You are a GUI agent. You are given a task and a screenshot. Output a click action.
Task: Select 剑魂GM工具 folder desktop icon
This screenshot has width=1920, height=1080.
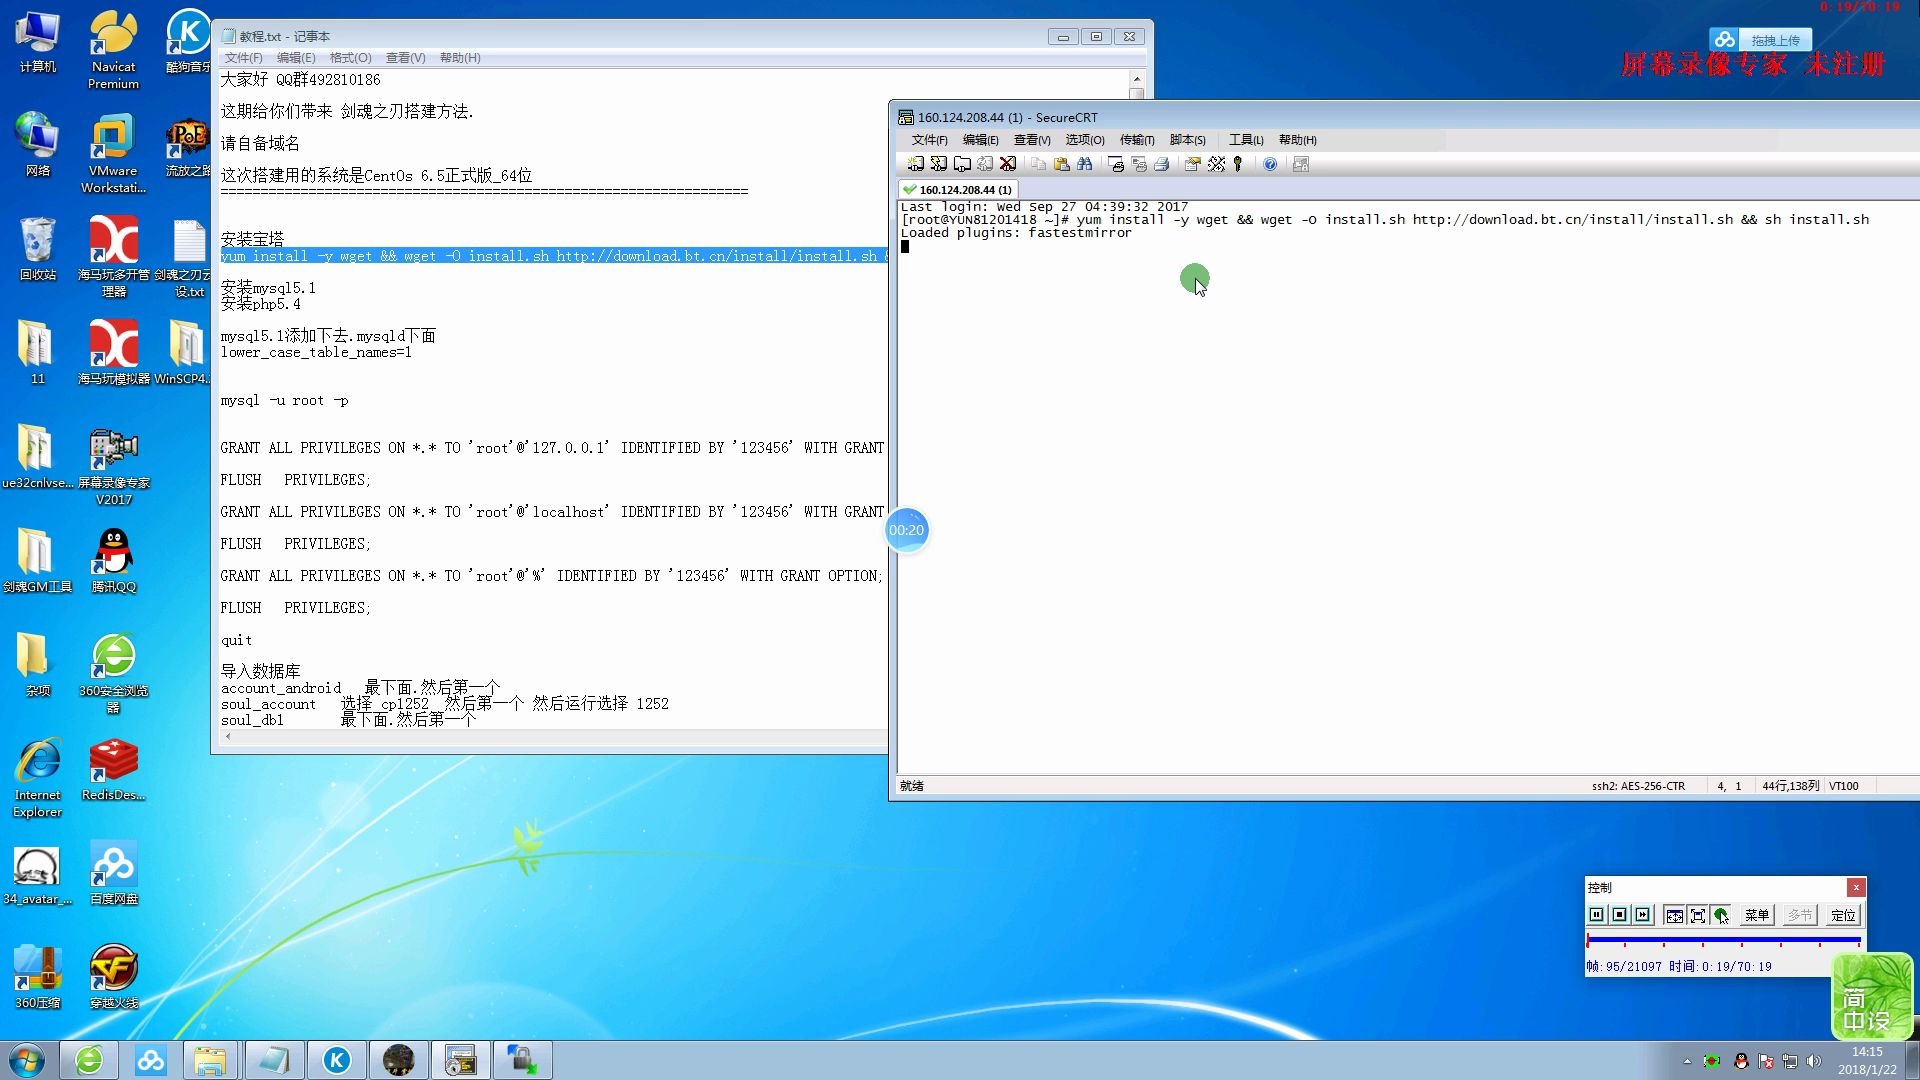pyautogui.click(x=37, y=561)
